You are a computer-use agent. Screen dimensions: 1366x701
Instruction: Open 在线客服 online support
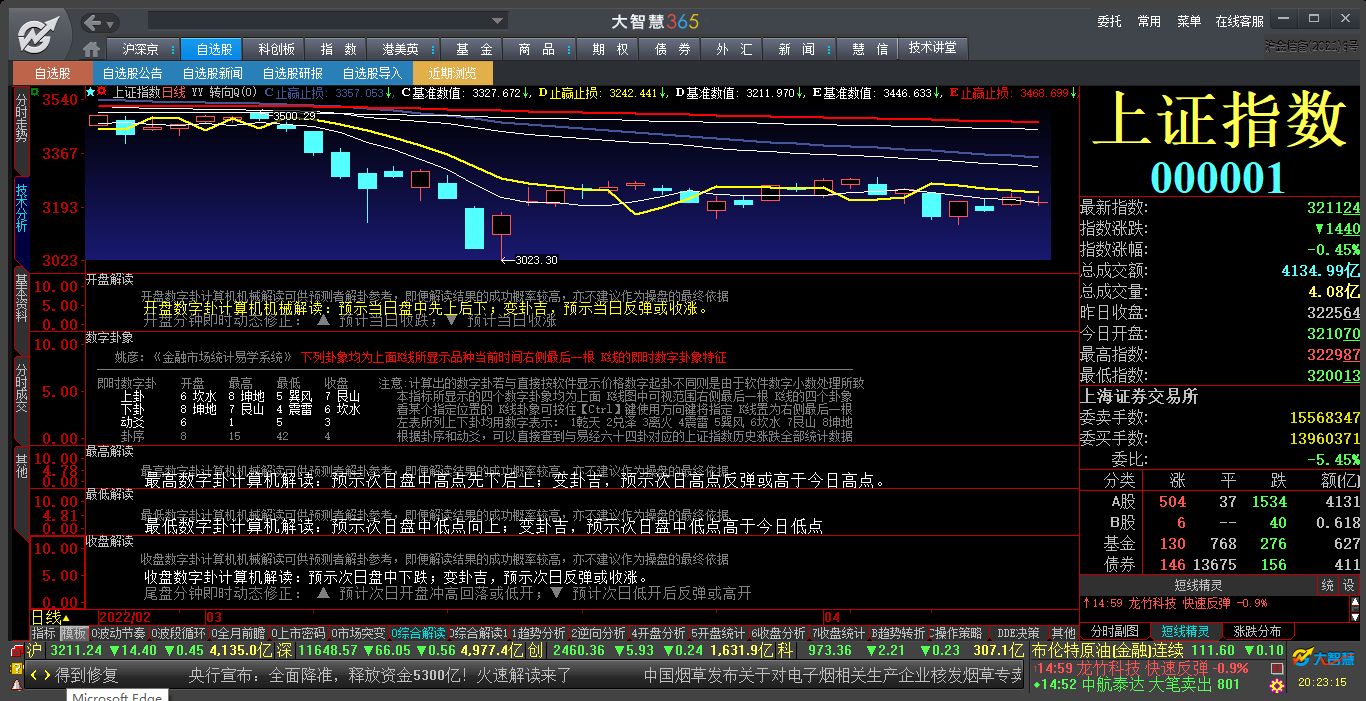pyautogui.click(x=1239, y=21)
